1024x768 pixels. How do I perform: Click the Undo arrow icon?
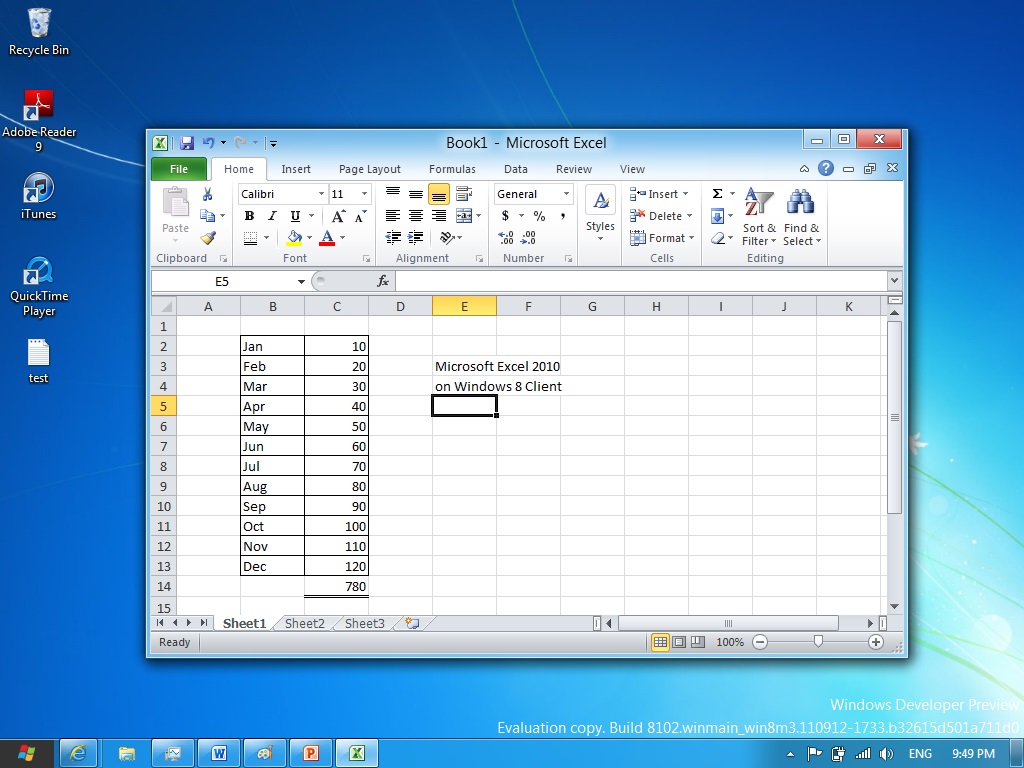pyautogui.click(x=208, y=142)
